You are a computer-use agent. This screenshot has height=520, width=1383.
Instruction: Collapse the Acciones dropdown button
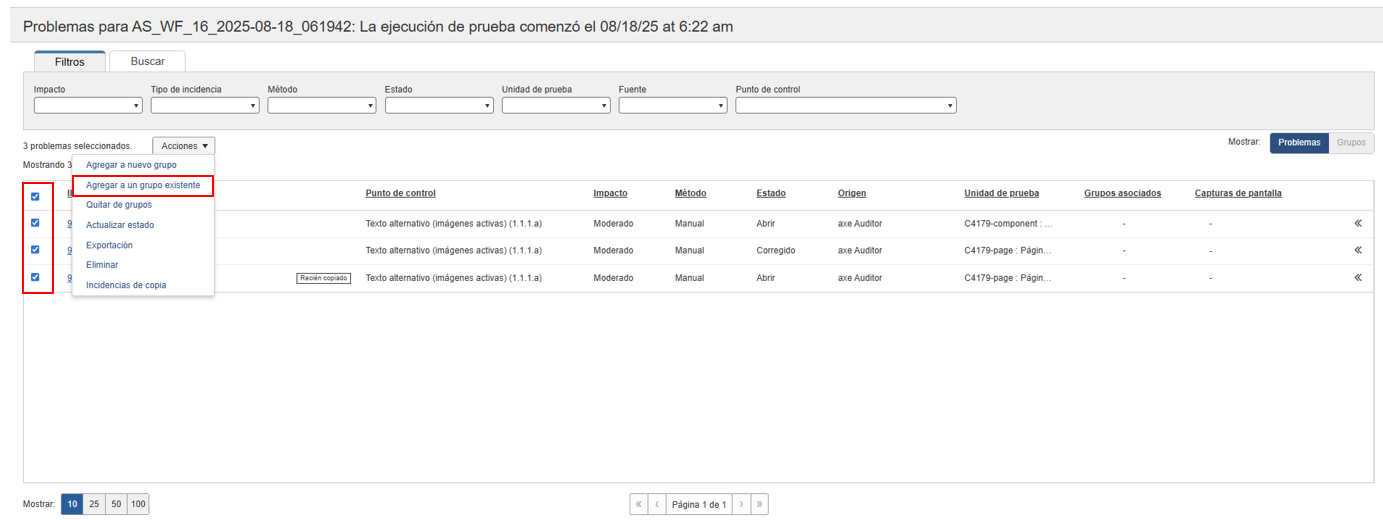184,146
